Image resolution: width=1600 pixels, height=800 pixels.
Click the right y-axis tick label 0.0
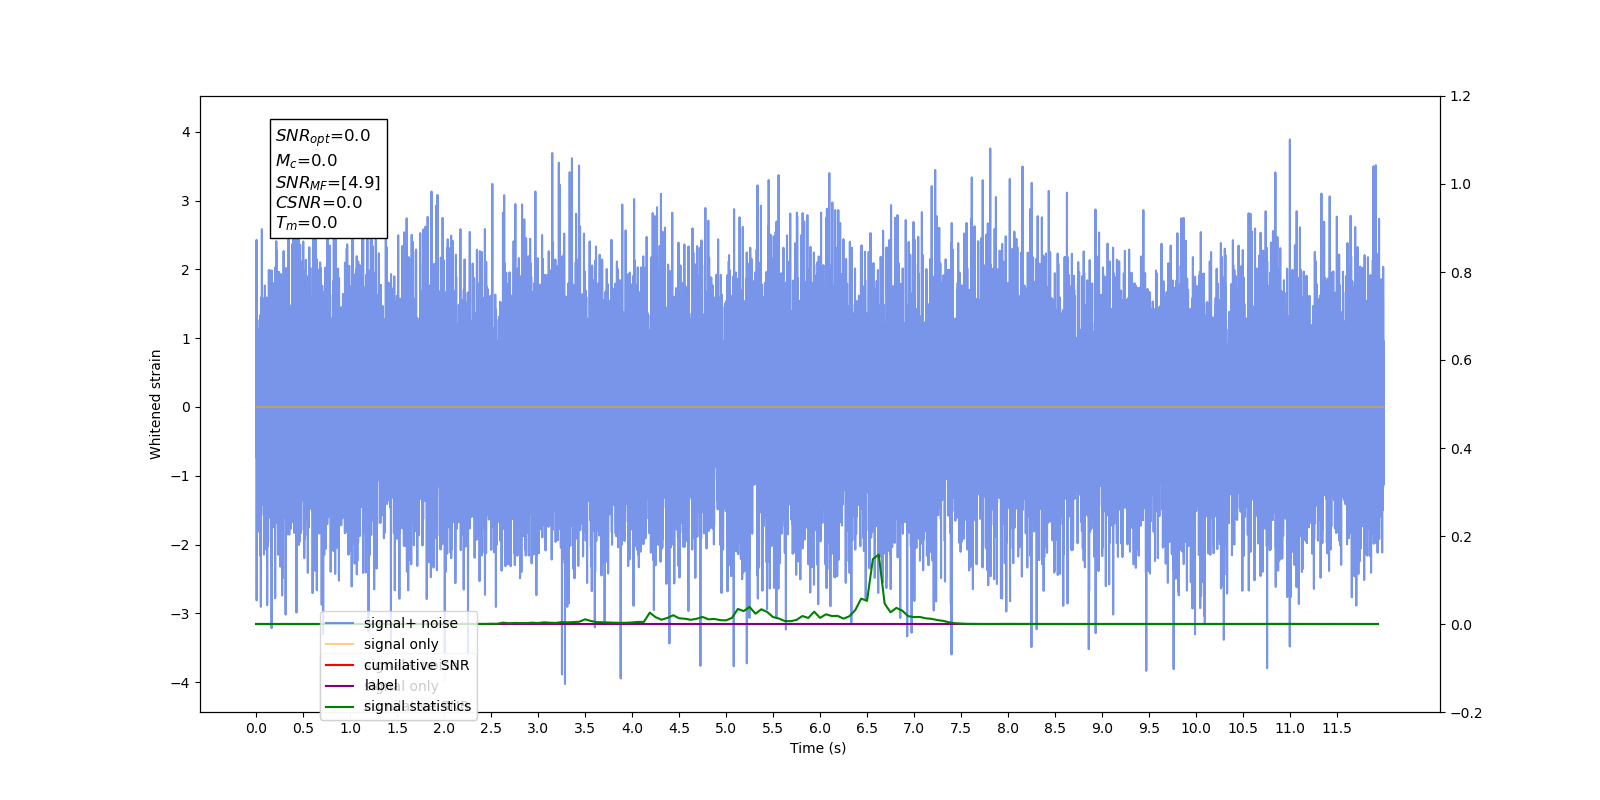(1461, 625)
